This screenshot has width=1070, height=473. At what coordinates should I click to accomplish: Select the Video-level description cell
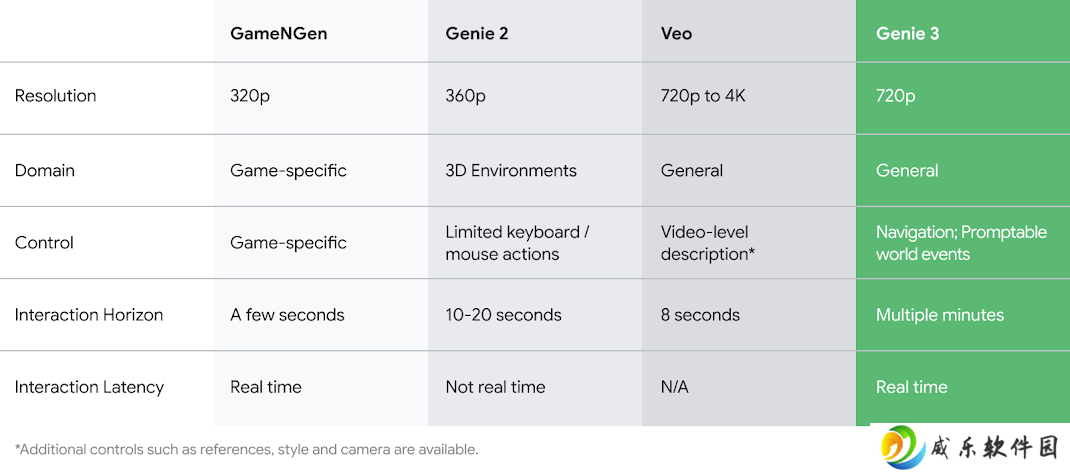pyautogui.click(x=707, y=243)
